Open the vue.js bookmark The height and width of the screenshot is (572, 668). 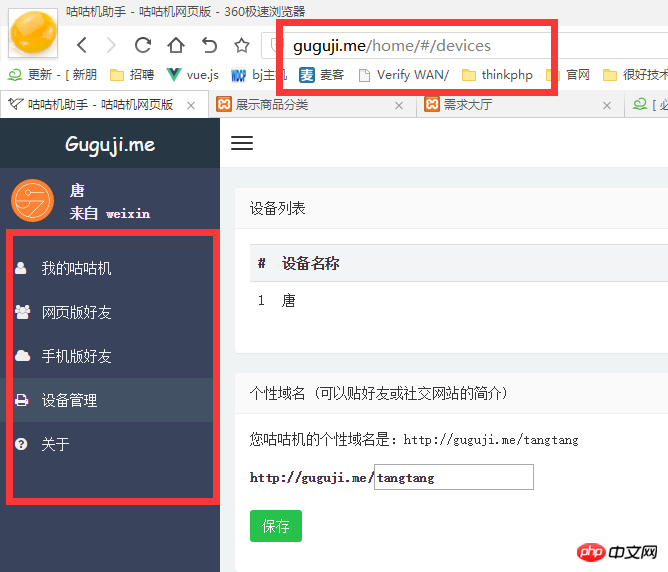pos(193,75)
